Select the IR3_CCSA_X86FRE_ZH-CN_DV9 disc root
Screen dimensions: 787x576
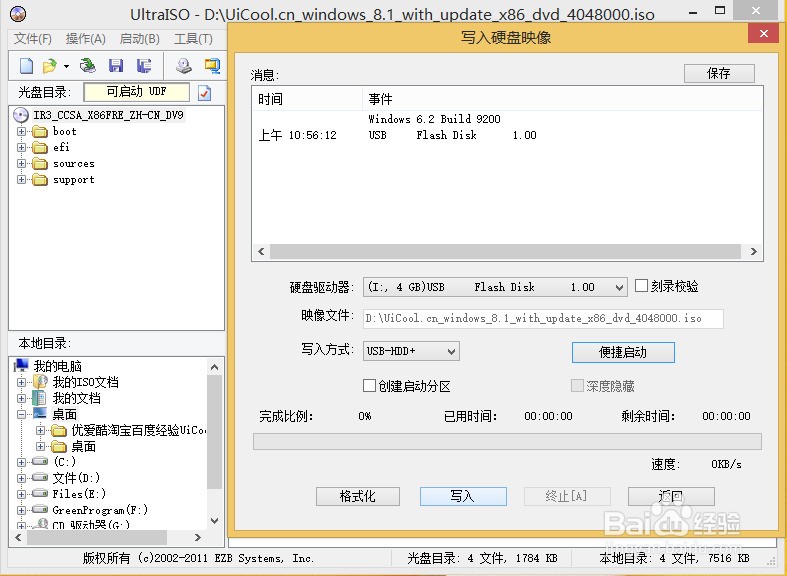pyautogui.click(x=108, y=115)
